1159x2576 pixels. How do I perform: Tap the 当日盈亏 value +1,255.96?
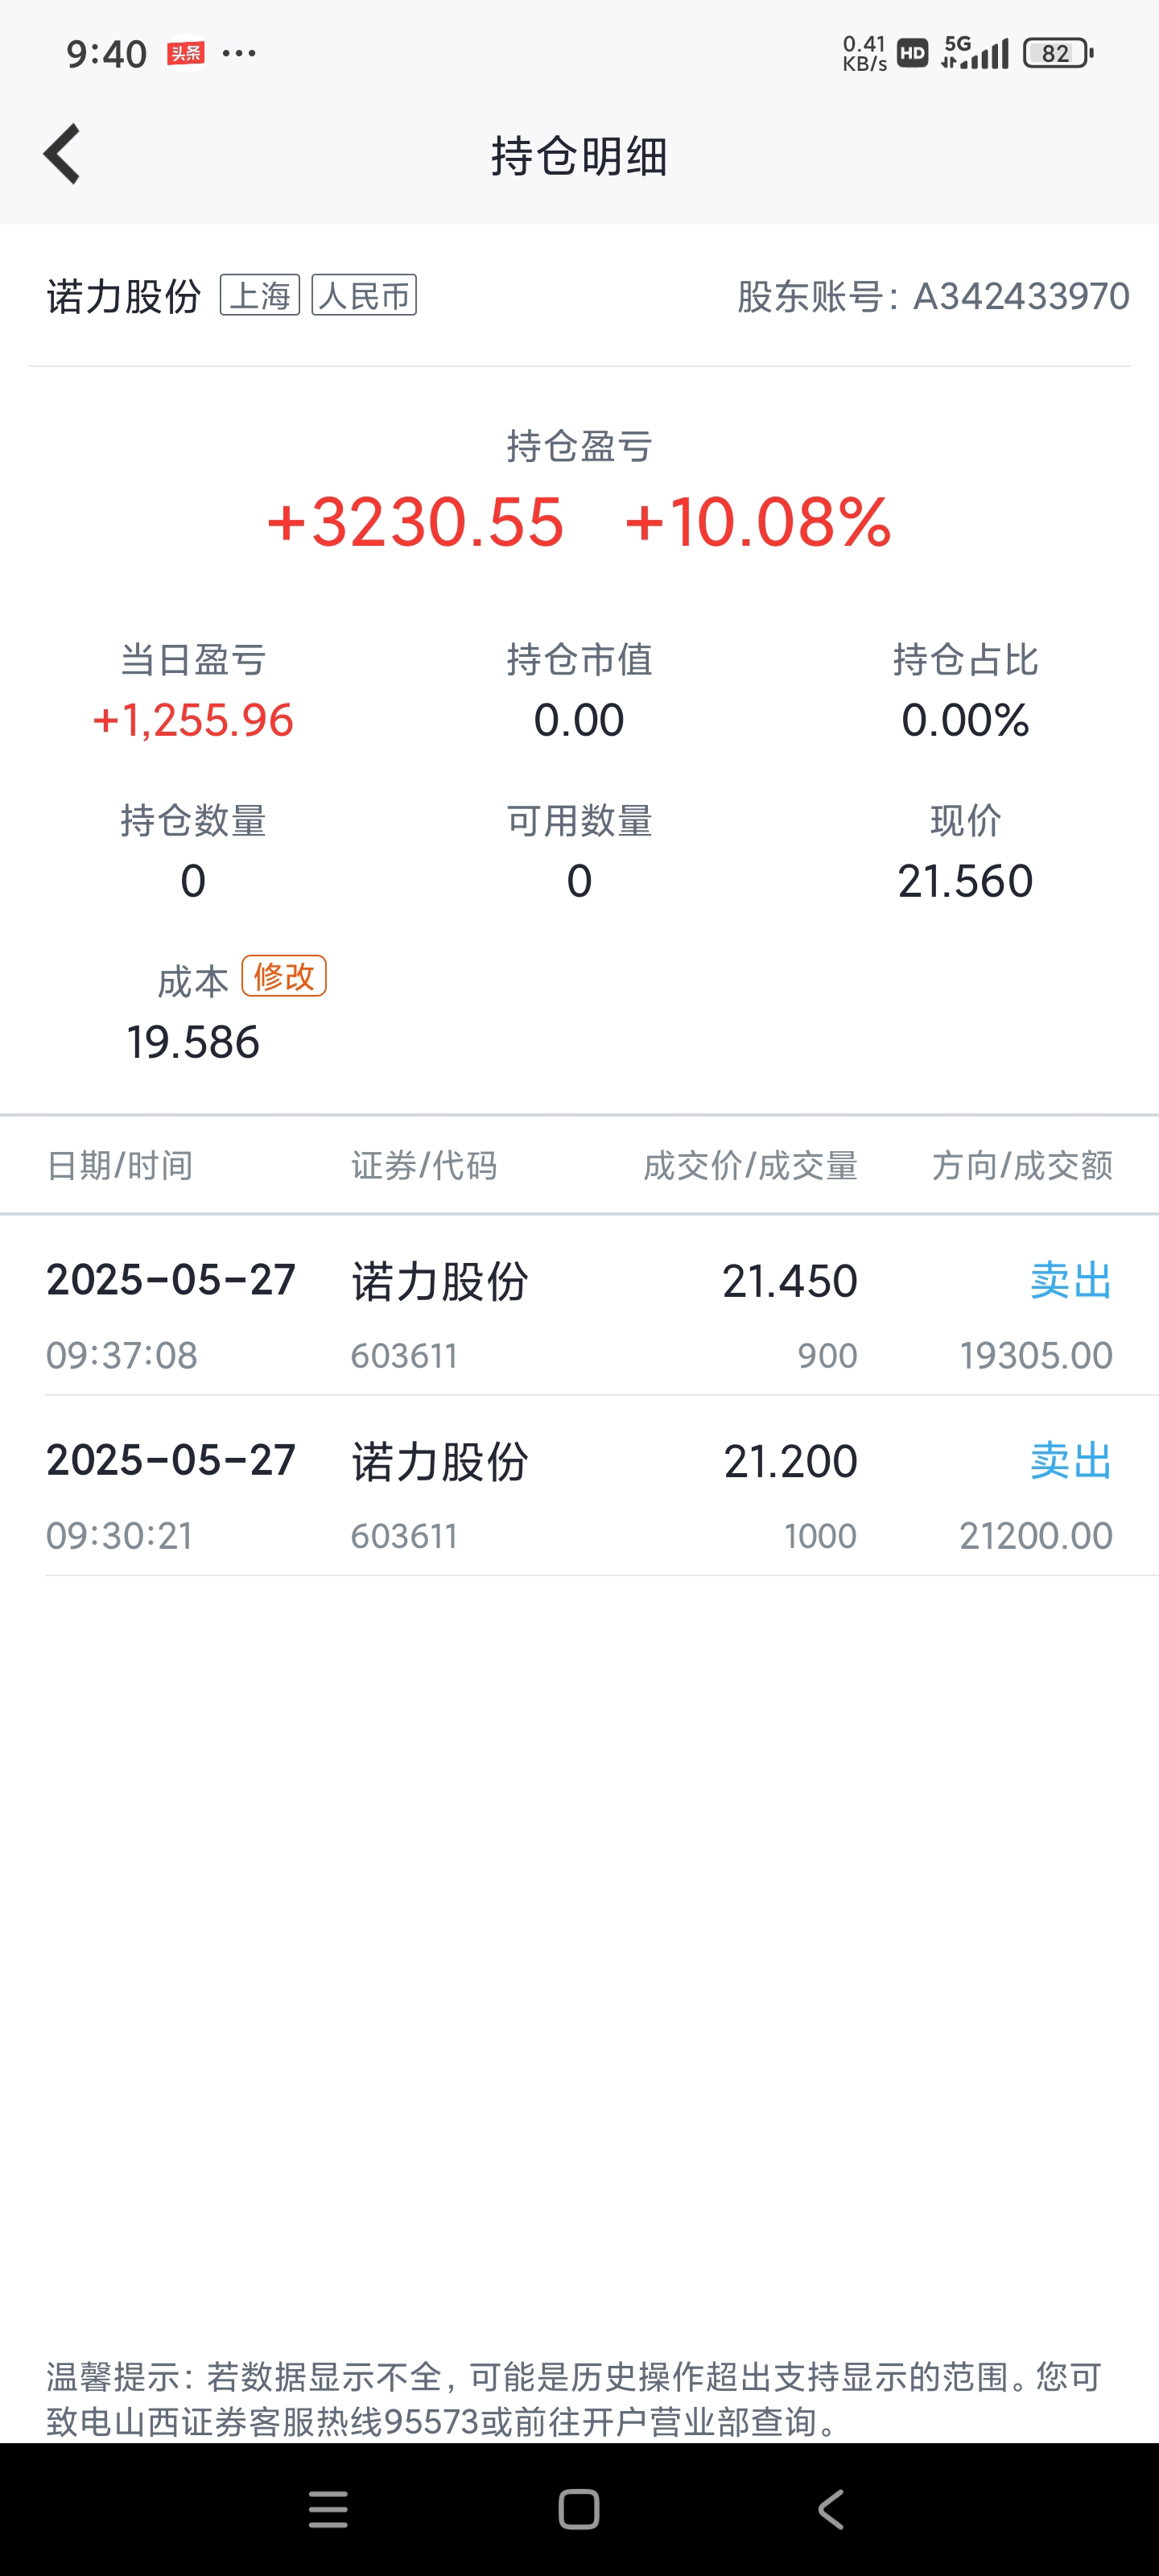tap(193, 720)
